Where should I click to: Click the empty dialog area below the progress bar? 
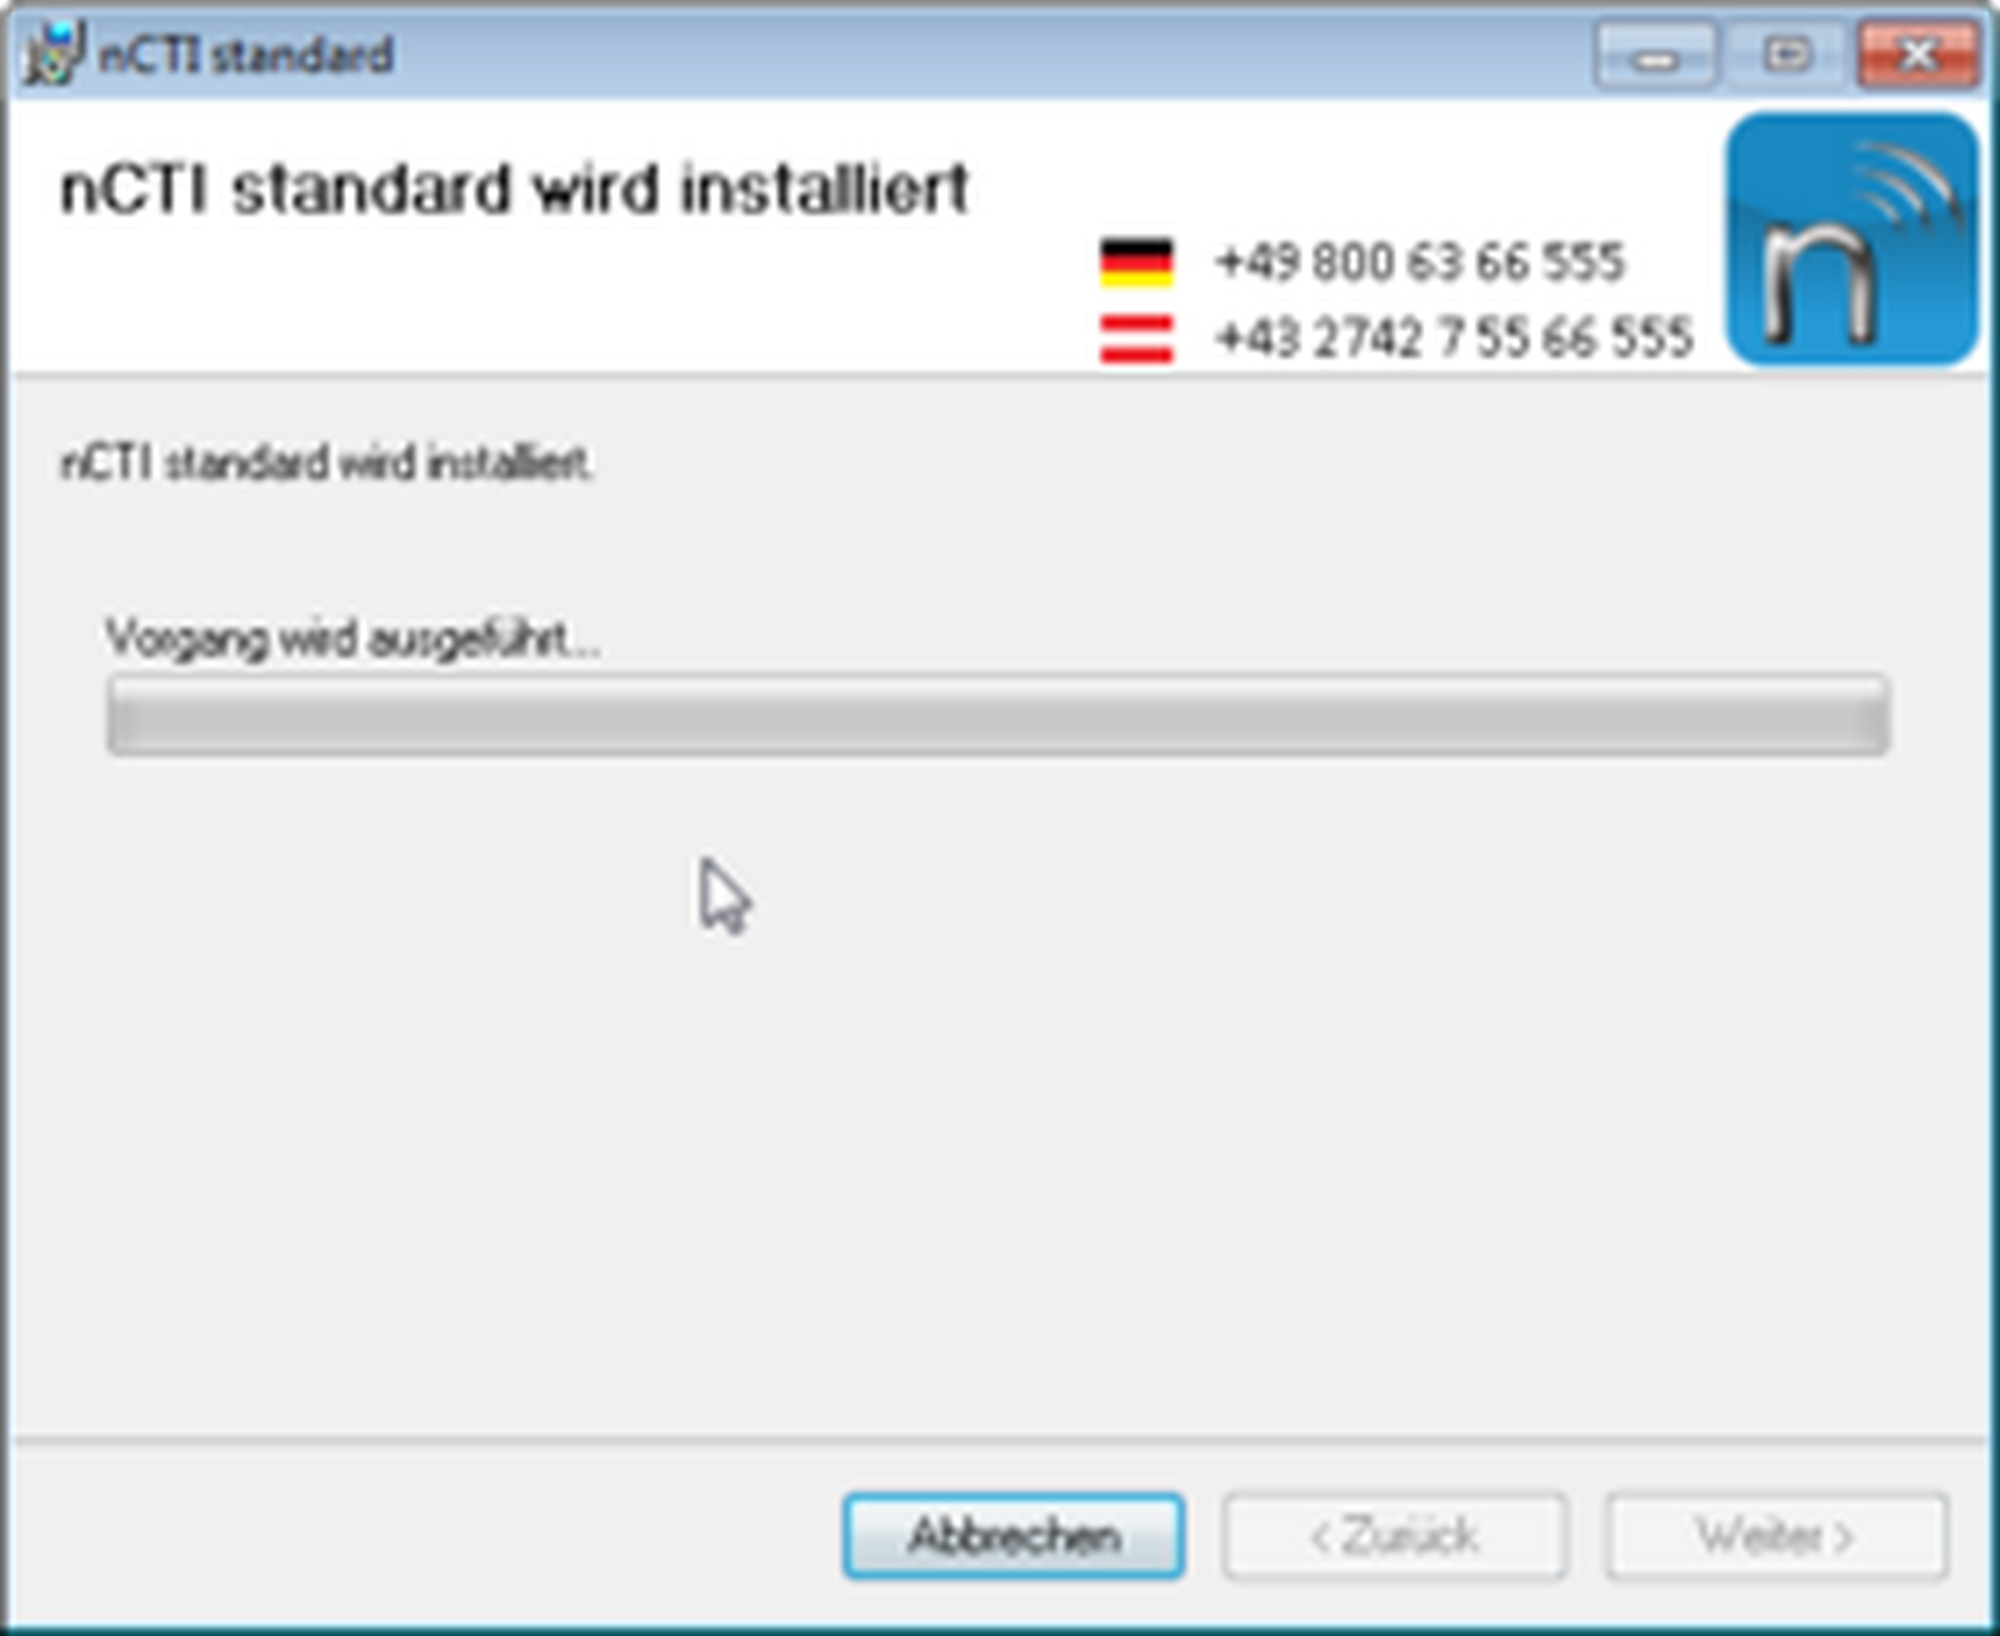(x=1000, y=1100)
